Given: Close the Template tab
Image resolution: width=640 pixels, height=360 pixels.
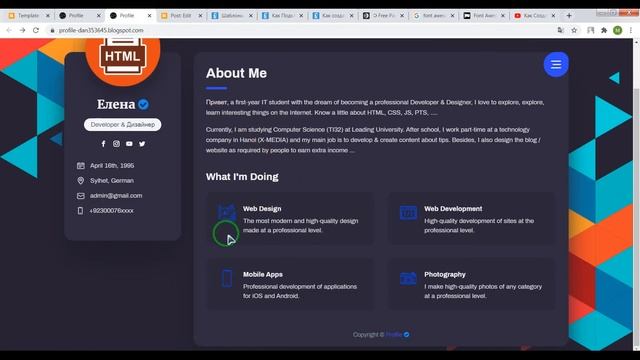Looking at the screenshot, I should tap(48, 16).
